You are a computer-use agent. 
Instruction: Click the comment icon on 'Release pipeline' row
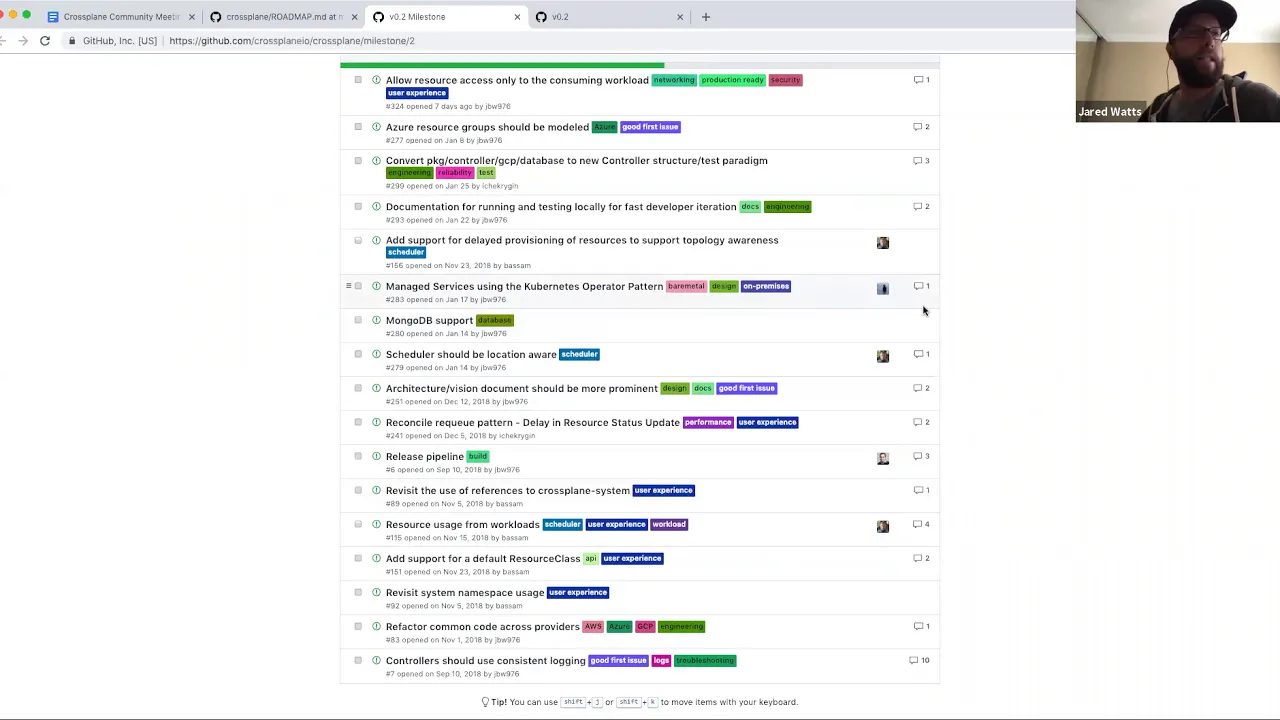(x=918, y=456)
